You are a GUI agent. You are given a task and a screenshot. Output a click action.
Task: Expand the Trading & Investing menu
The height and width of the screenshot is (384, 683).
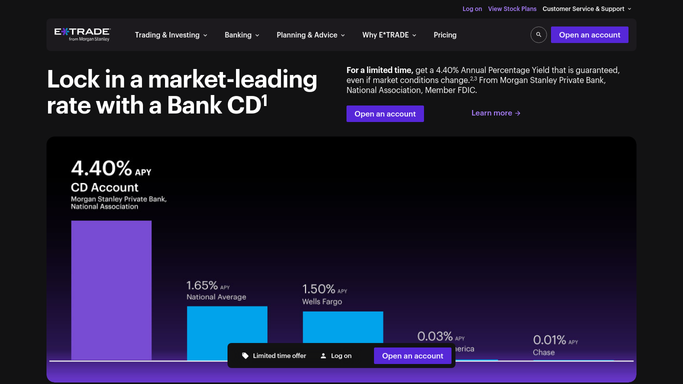tap(171, 35)
